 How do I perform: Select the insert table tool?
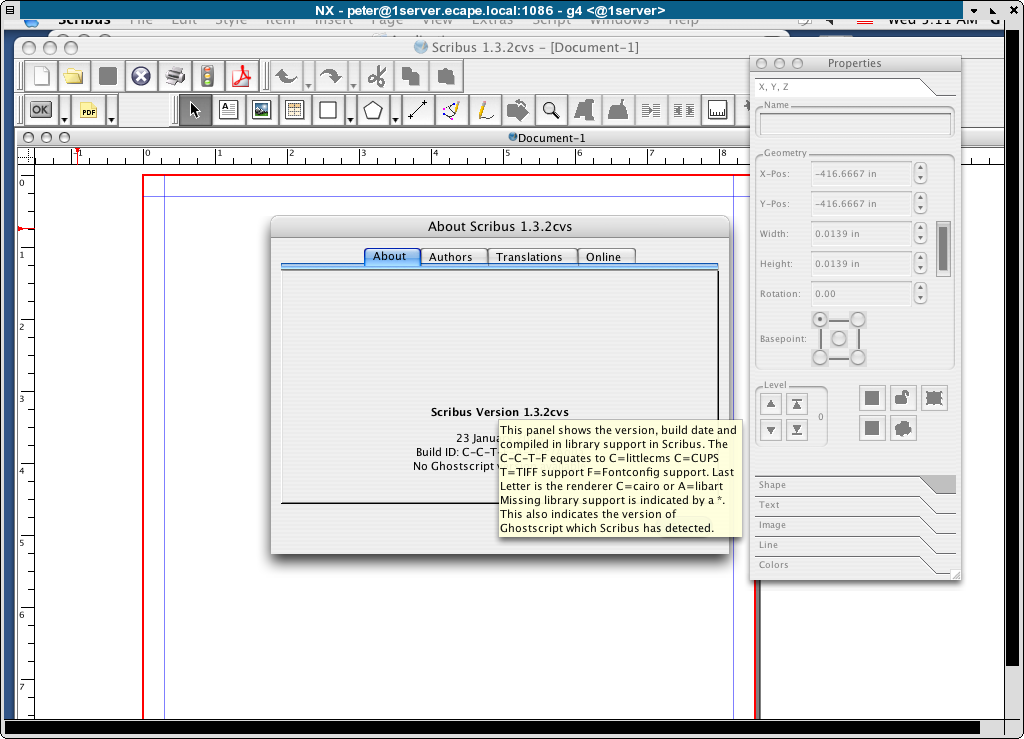tap(294, 110)
